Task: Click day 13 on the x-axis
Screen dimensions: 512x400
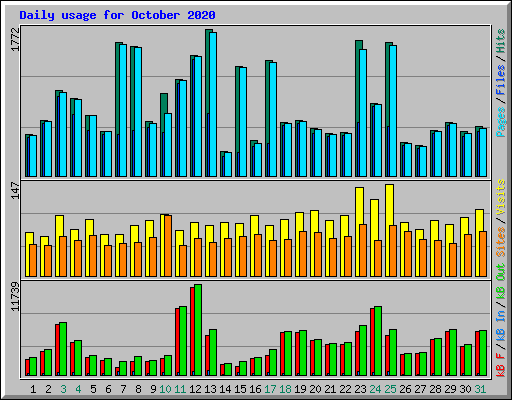Action: coord(210,389)
